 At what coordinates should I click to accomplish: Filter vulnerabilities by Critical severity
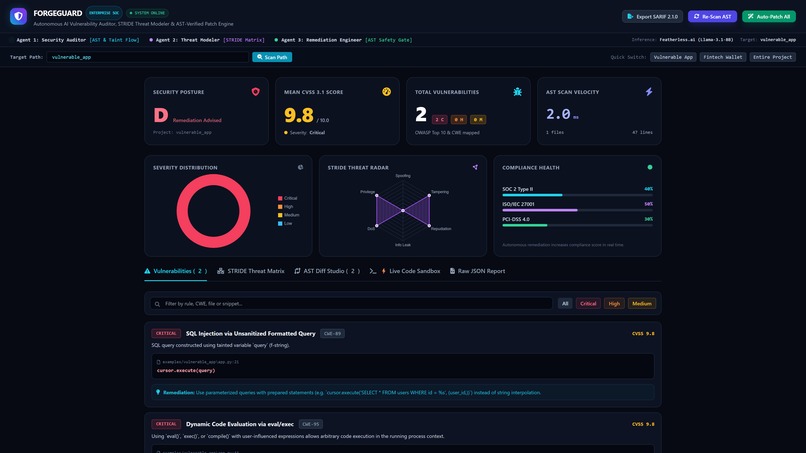(588, 303)
